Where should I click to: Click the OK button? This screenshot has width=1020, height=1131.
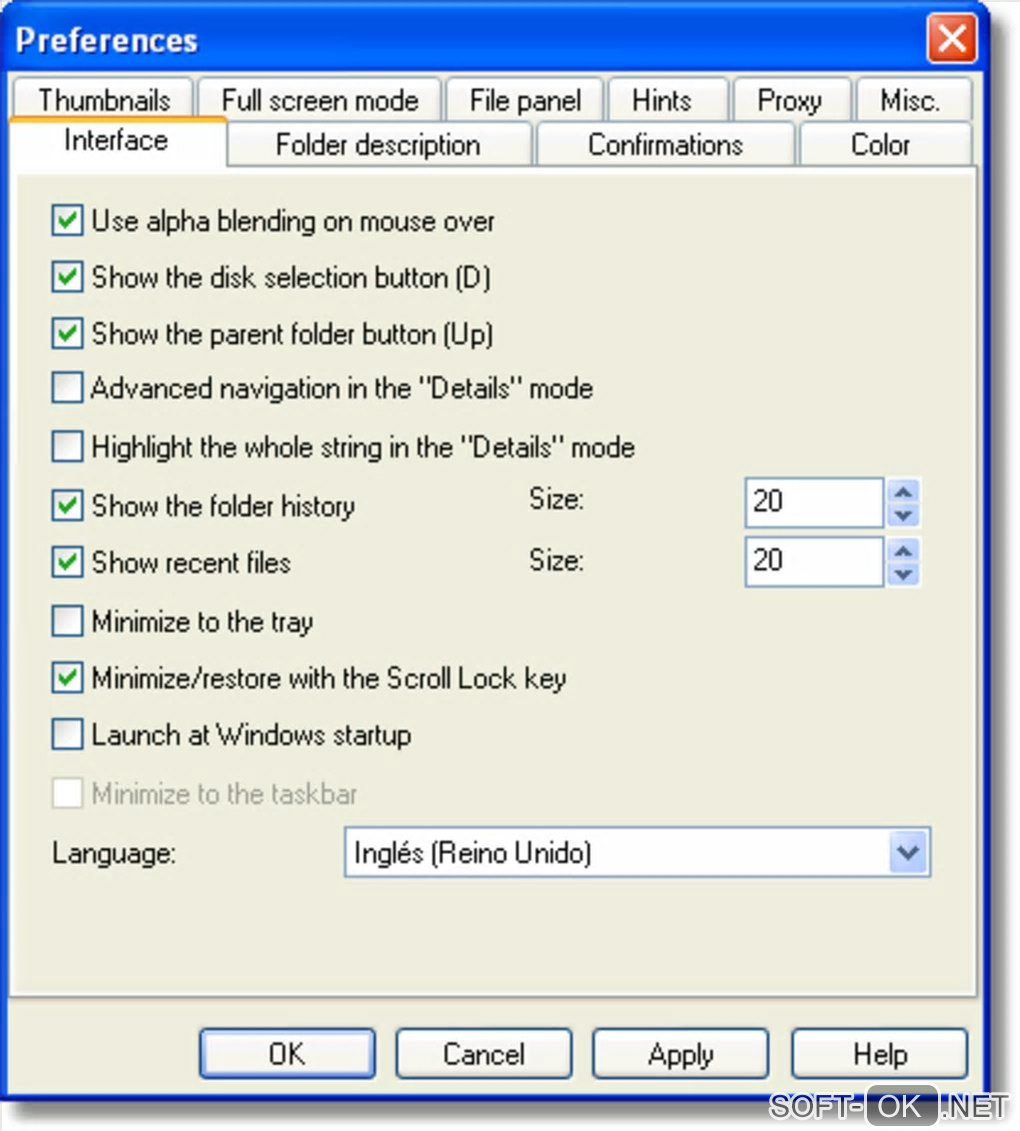pyautogui.click(x=287, y=1054)
